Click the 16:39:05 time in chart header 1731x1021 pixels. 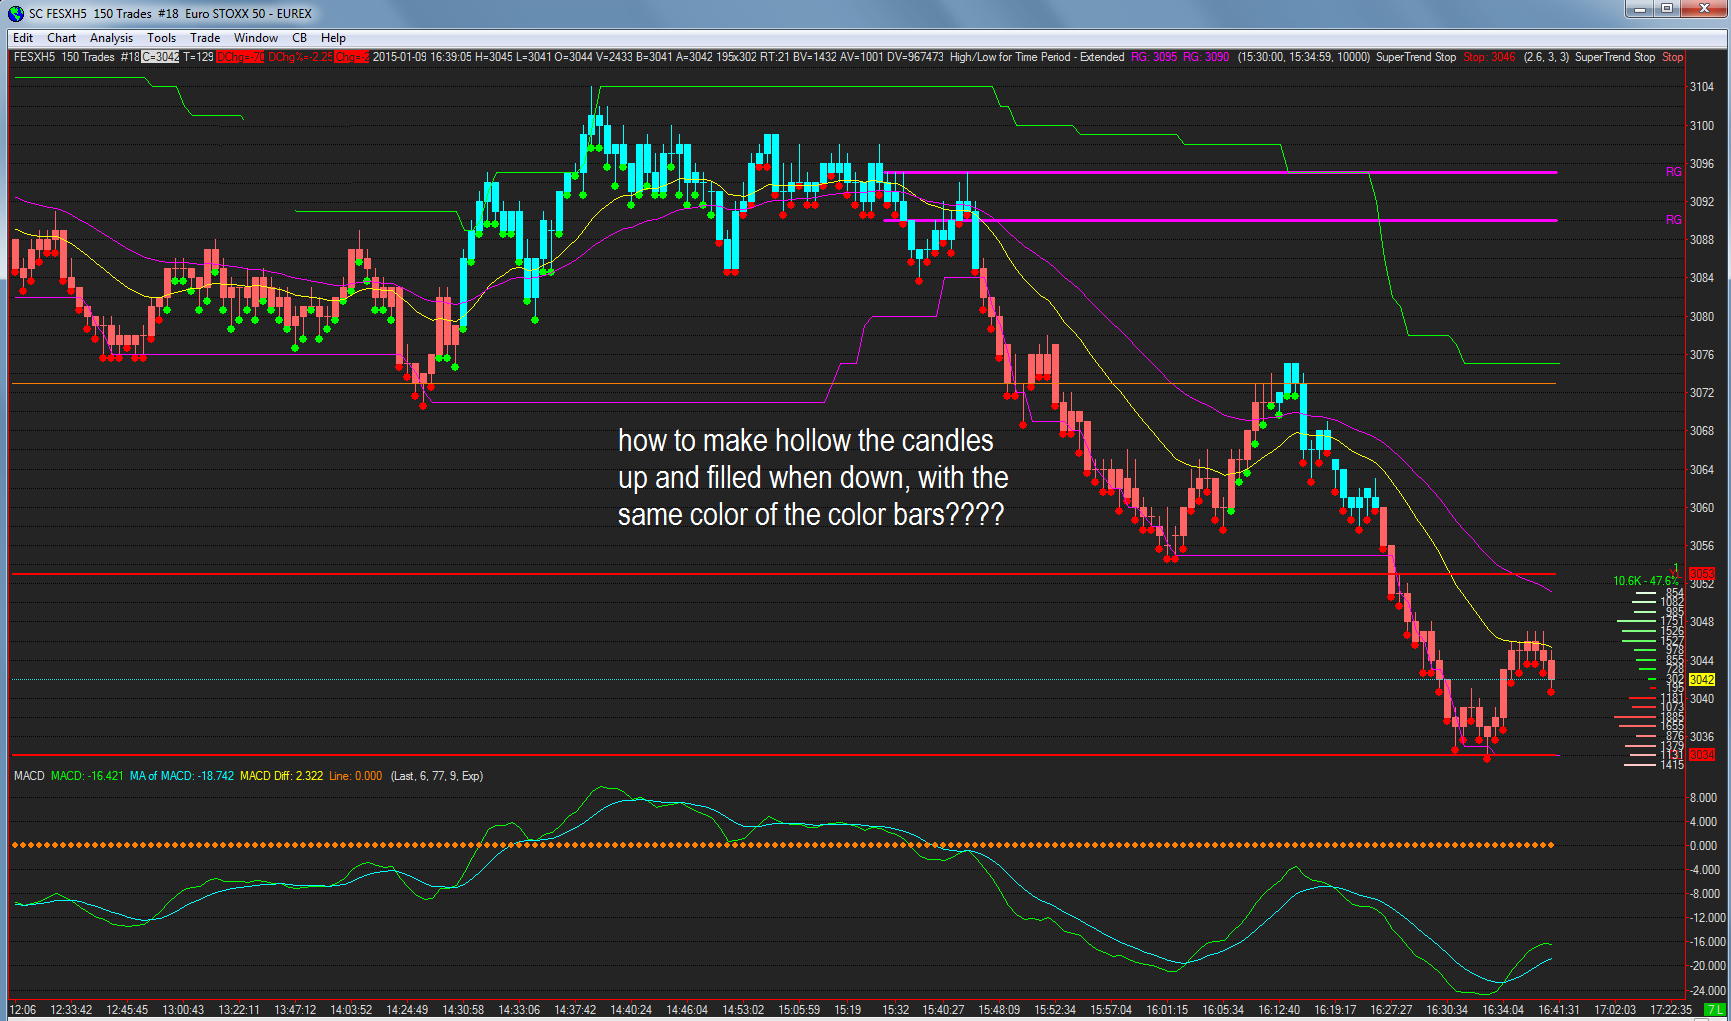(x=451, y=57)
